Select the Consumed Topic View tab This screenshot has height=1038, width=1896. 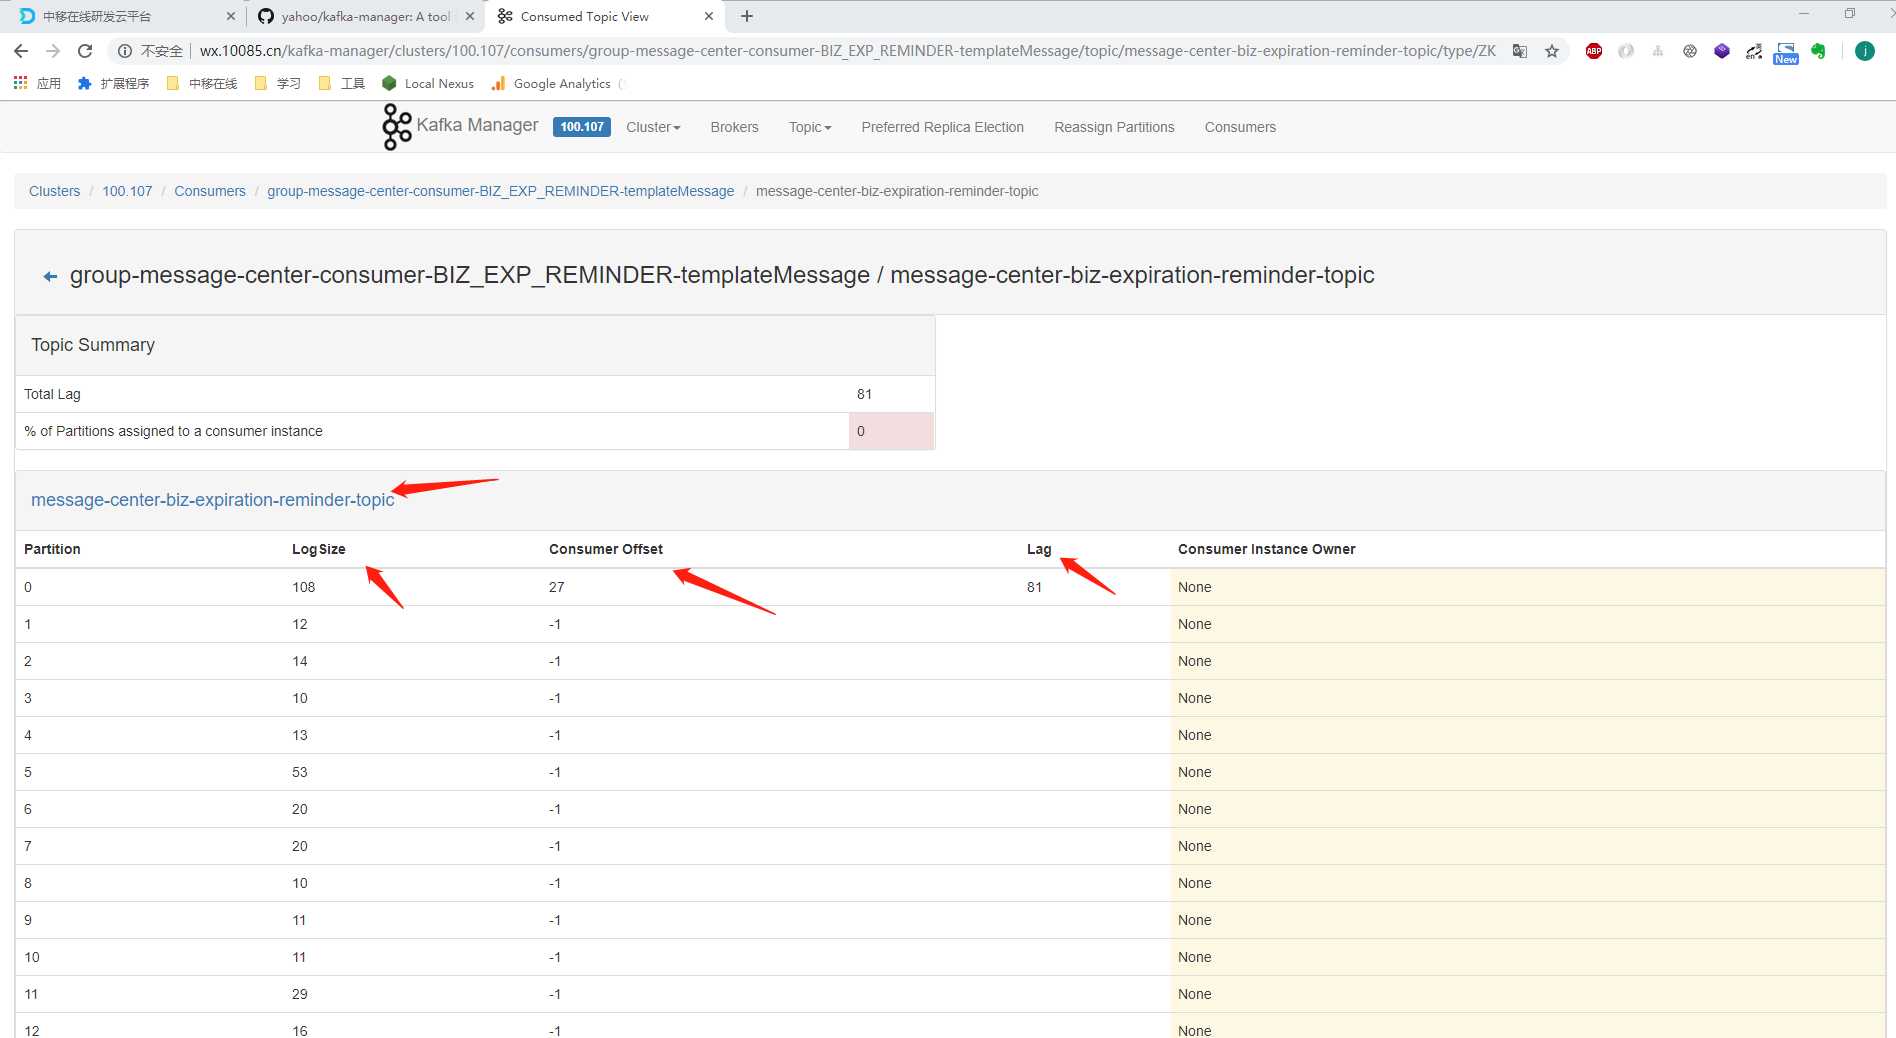(x=605, y=16)
